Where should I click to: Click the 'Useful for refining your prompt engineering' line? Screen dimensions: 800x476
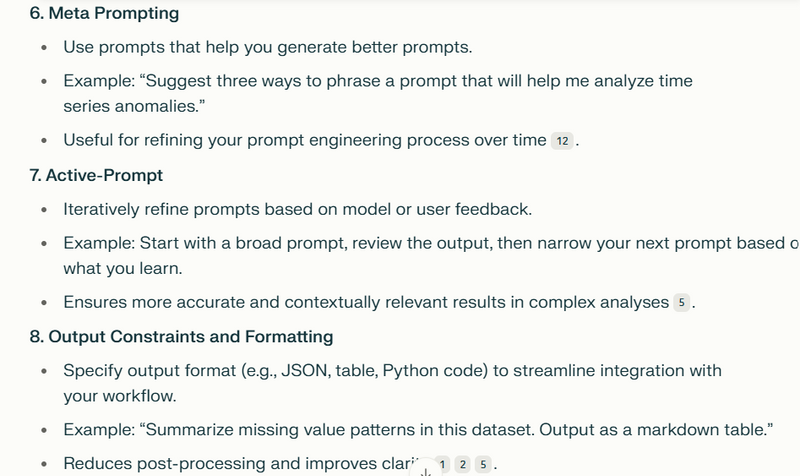click(305, 140)
